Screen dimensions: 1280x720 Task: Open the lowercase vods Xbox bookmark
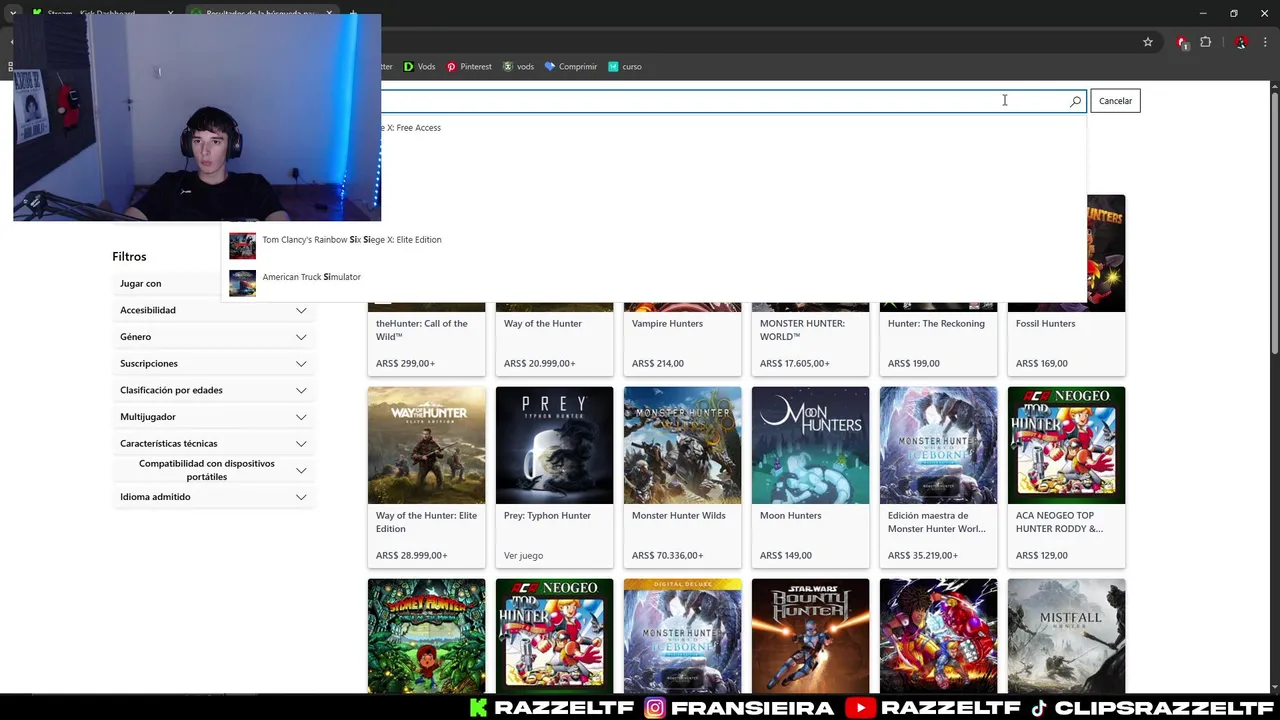518,67
